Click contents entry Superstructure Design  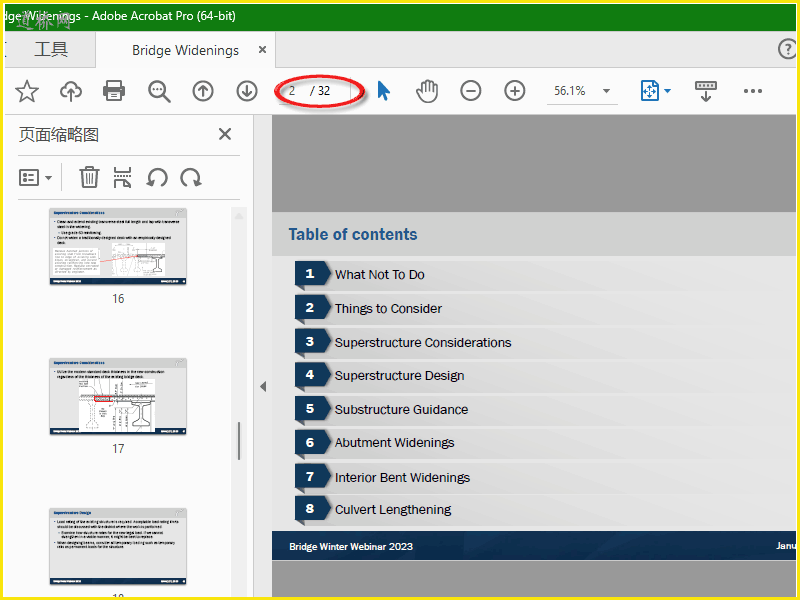click(x=399, y=376)
